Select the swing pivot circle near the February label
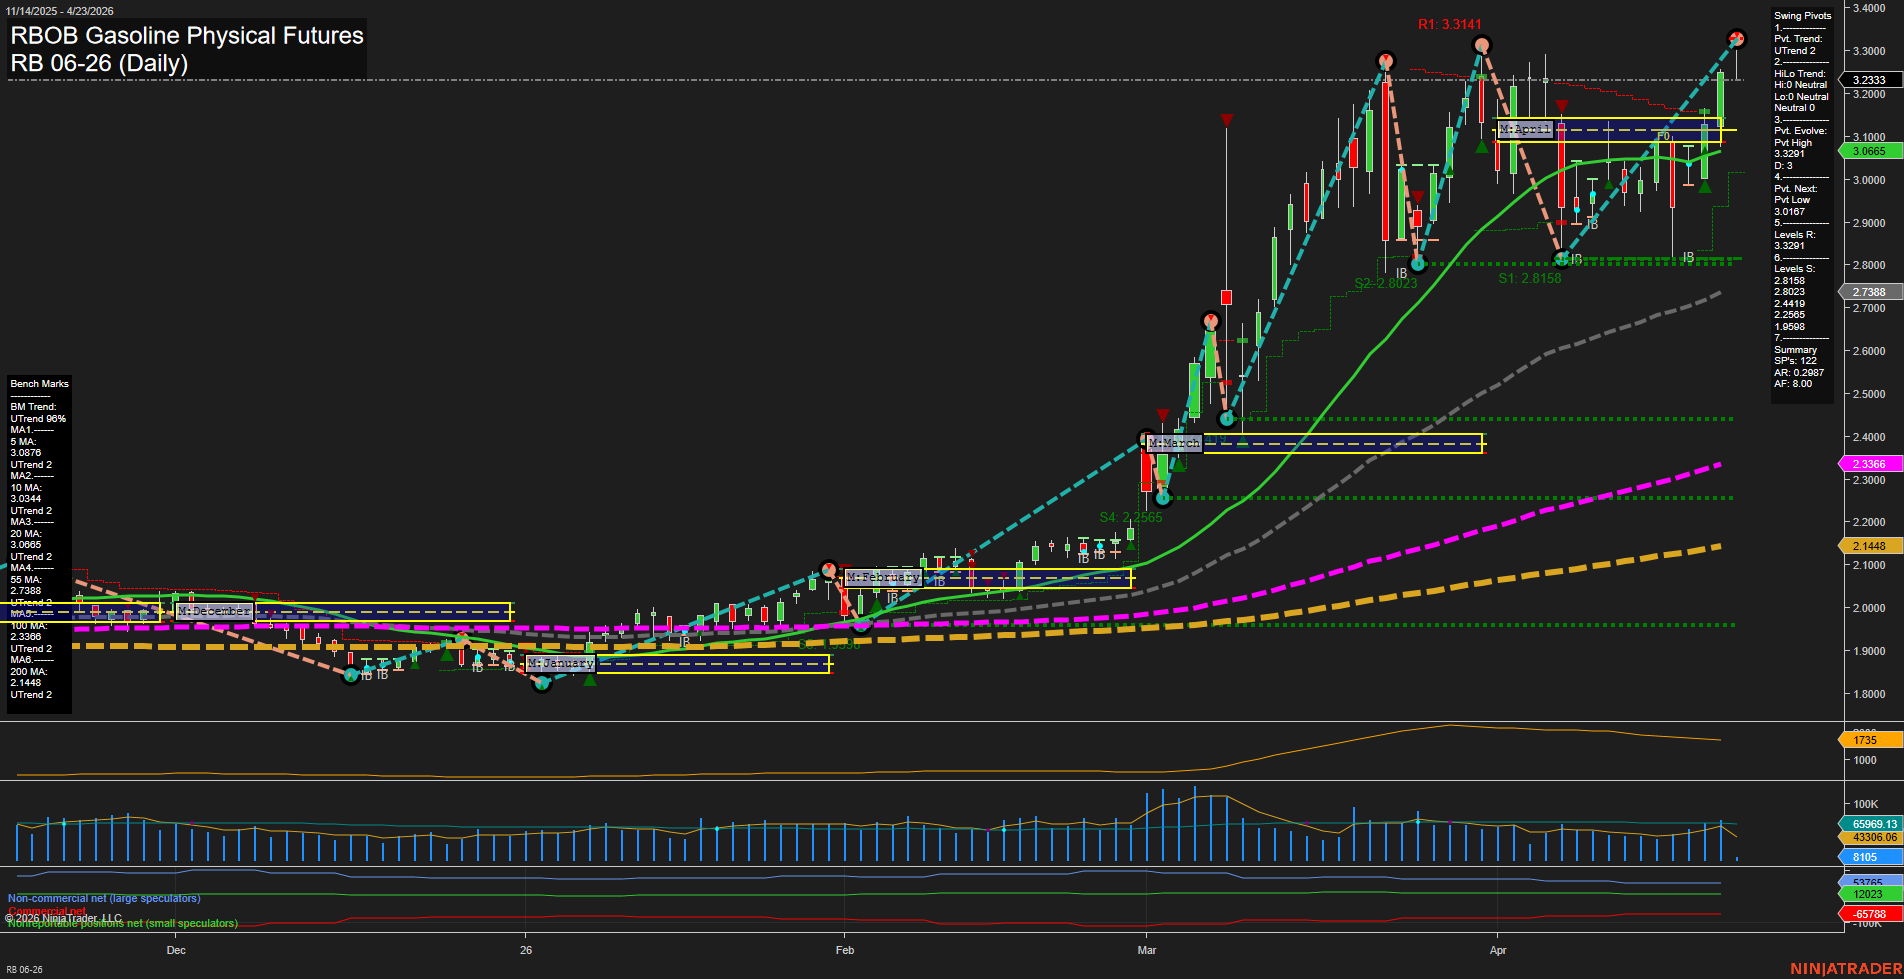Image resolution: width=1904 pixels, height=979 pixels. (830, 568)
